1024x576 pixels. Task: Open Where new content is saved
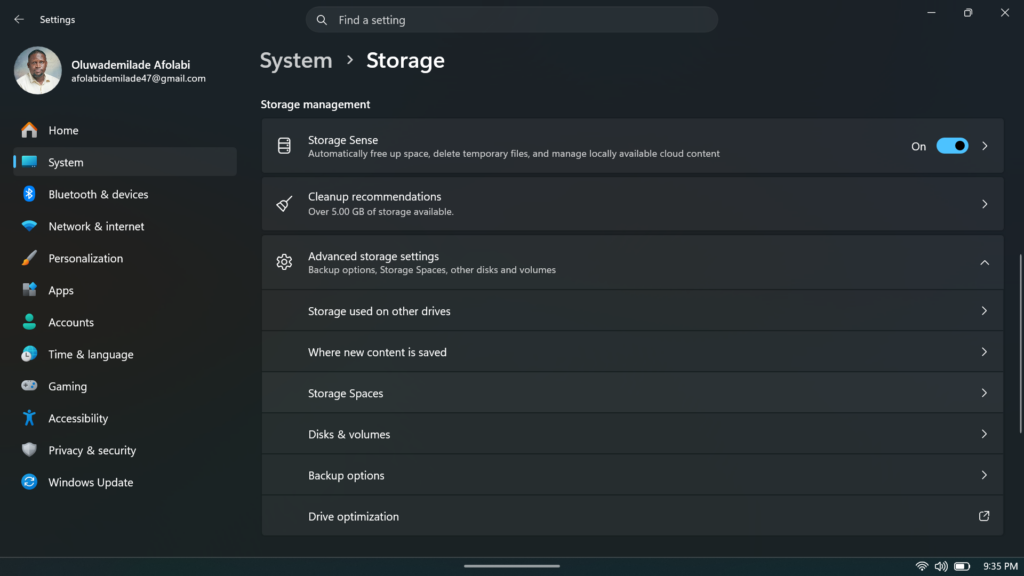[x=632, y=352]
